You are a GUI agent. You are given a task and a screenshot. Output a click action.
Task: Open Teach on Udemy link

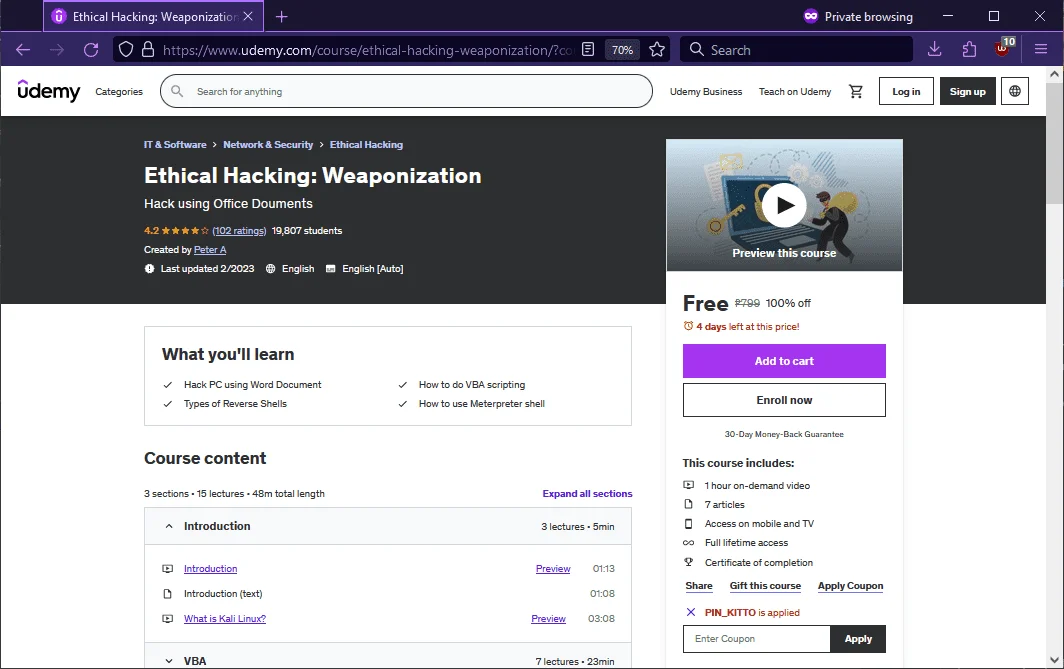[x=795, y=92]
